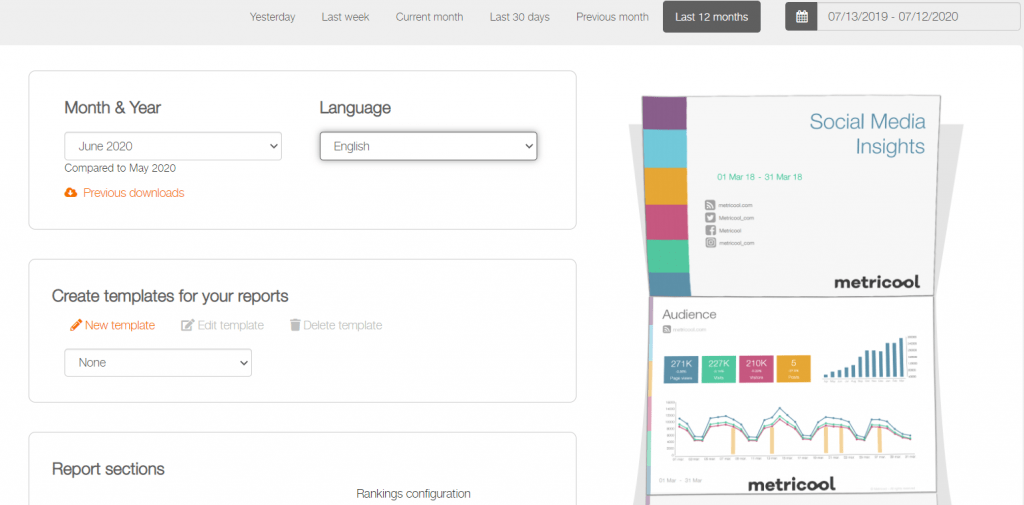Click the 'Report sections' heading
Viewport: 1024px width, 505px height.
click(108, 469)
